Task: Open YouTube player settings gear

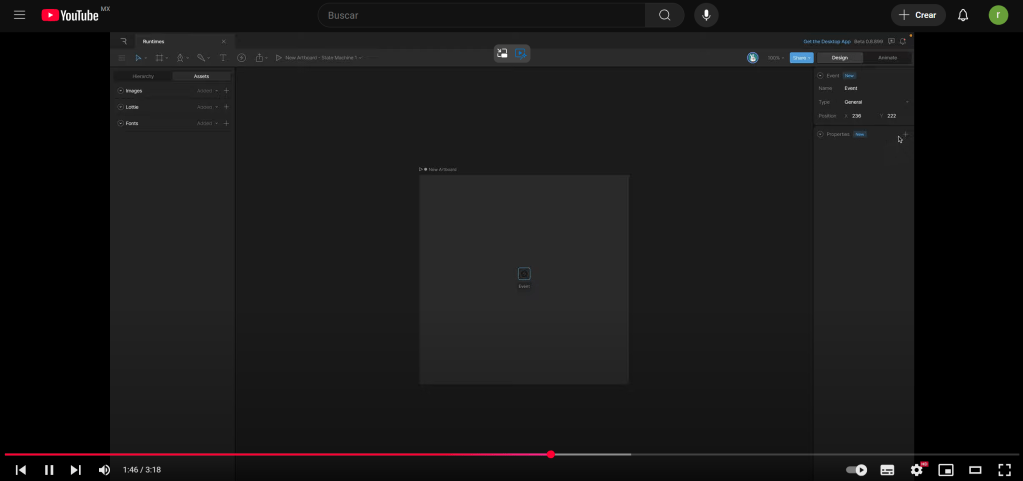Action: [x=916, y=470]
